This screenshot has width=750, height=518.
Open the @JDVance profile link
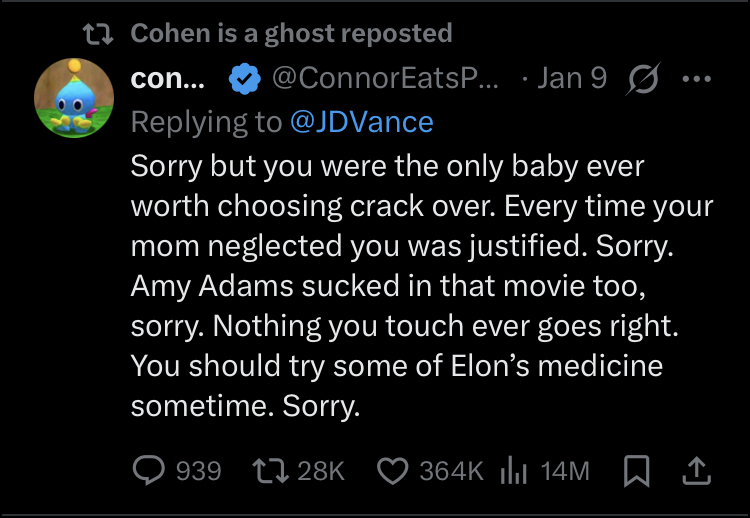[361, 122]
